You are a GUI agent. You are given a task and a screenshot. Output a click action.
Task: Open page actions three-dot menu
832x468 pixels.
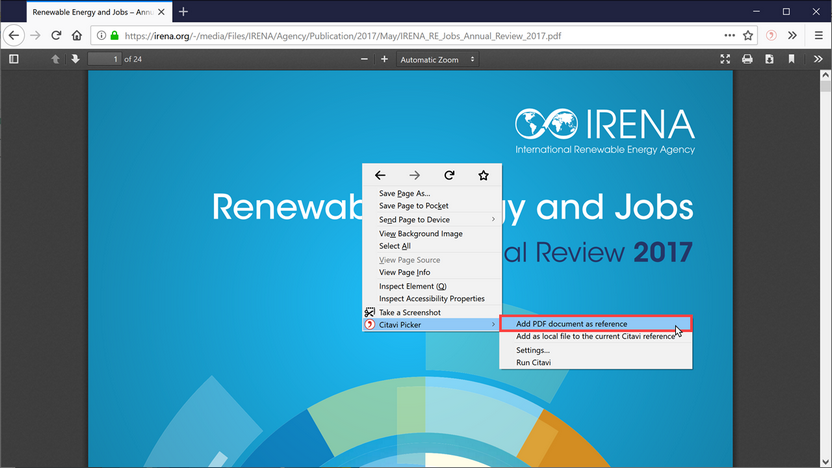tap(730, 36)
